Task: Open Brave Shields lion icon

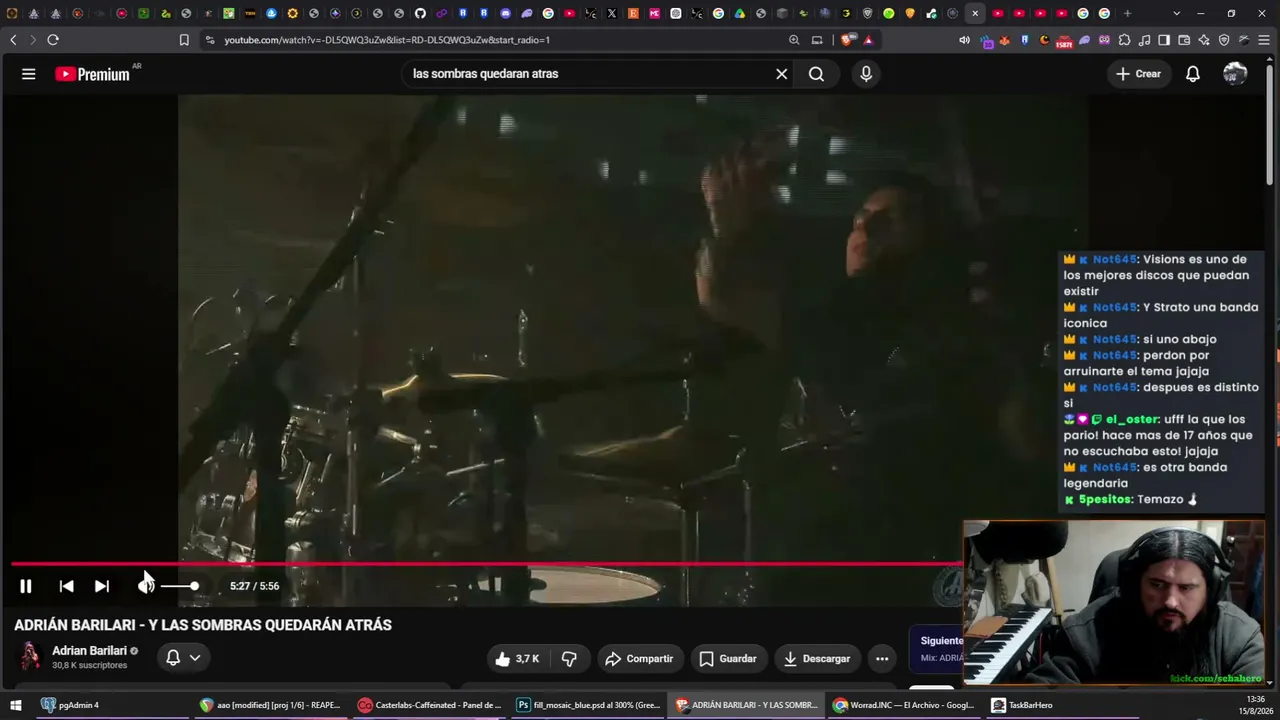Action: 848,40
